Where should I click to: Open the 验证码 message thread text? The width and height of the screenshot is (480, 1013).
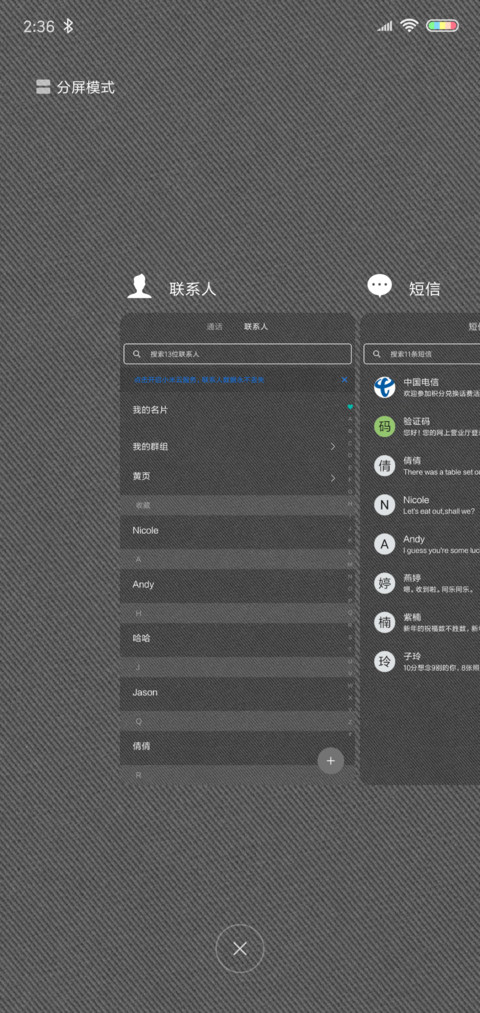coord(441,426)
